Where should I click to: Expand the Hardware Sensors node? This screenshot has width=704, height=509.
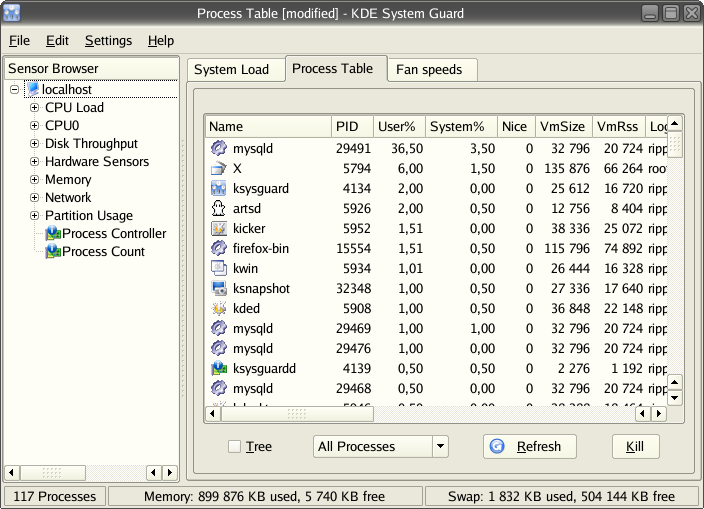pyautogui.click(x=34, y=162)
